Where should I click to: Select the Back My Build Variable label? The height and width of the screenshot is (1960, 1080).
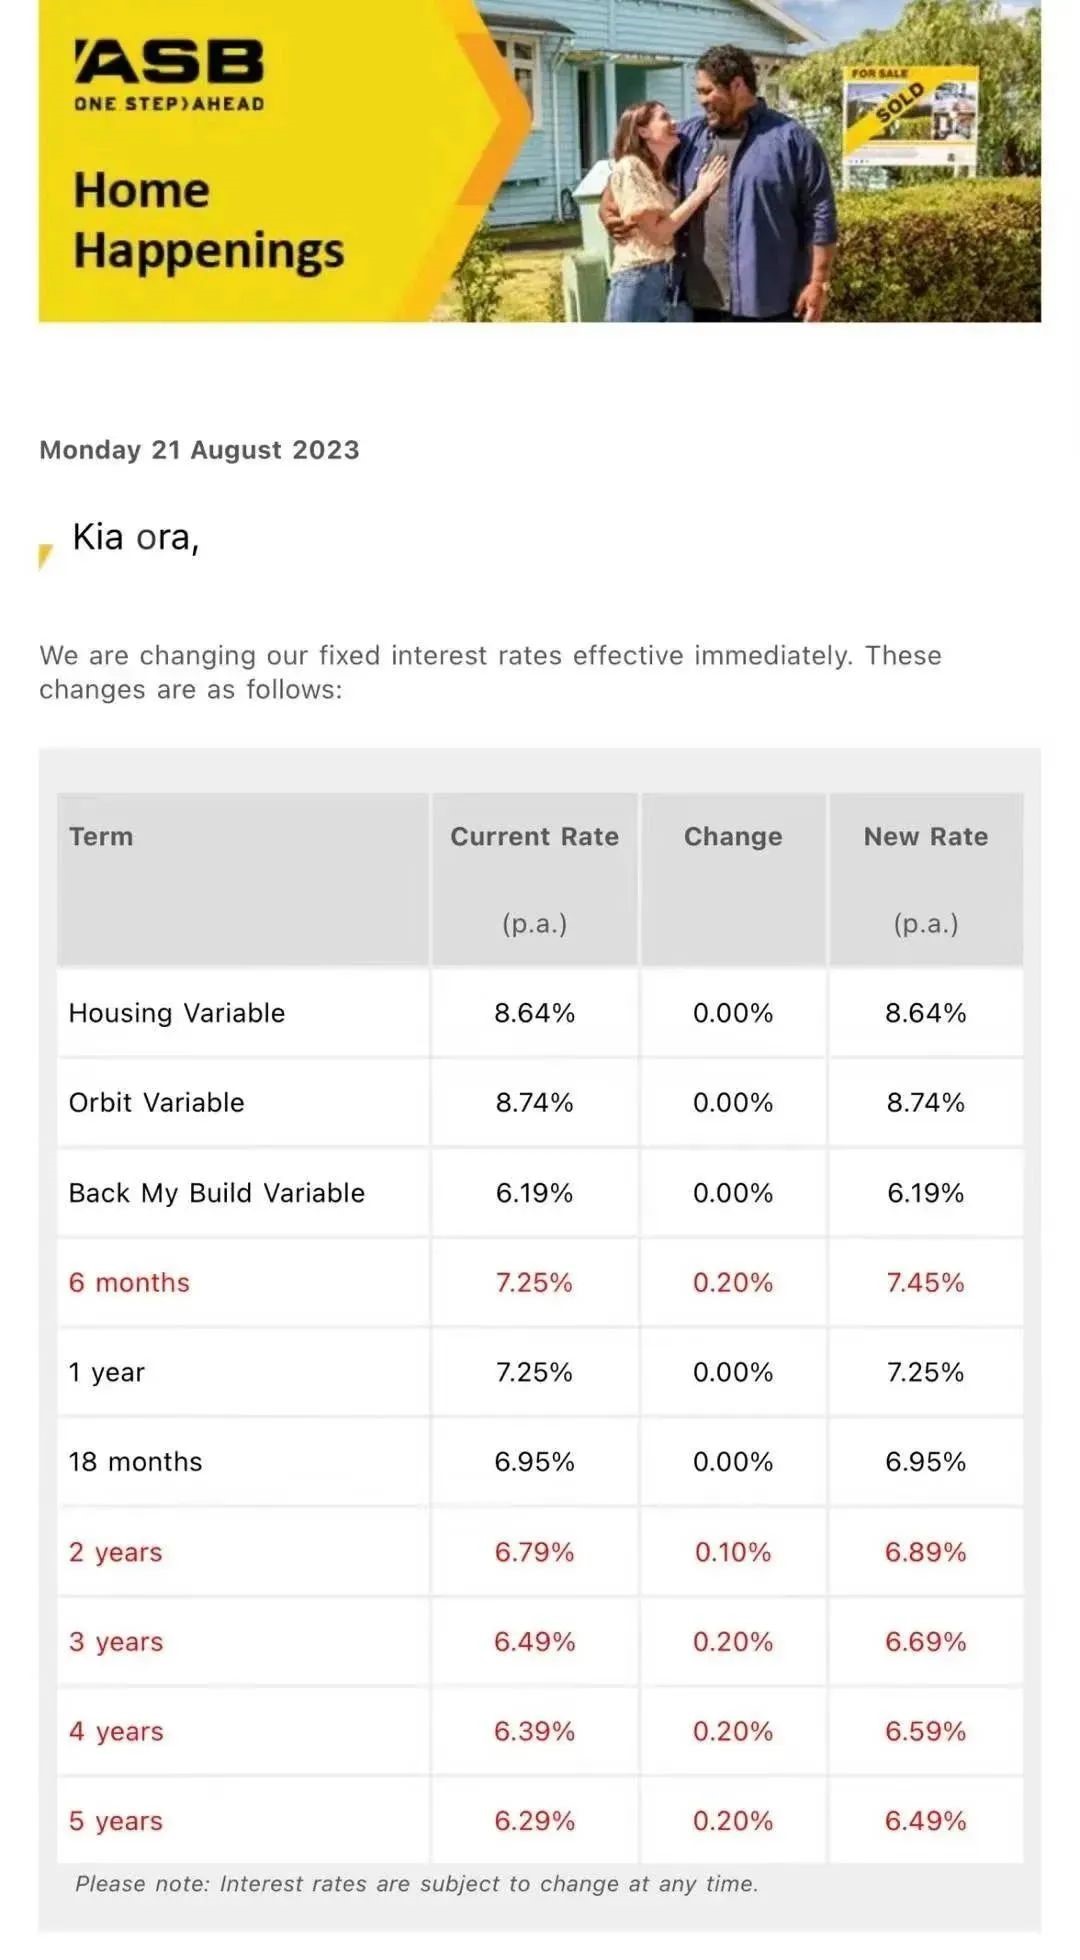(217, 1193)
